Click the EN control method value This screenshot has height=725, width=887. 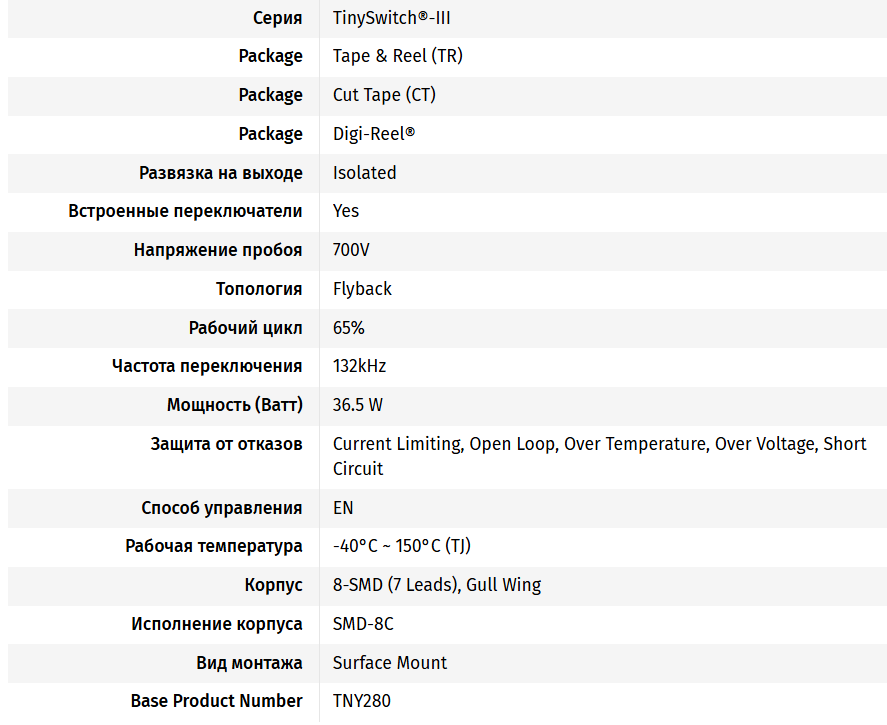tap(343, 508)
